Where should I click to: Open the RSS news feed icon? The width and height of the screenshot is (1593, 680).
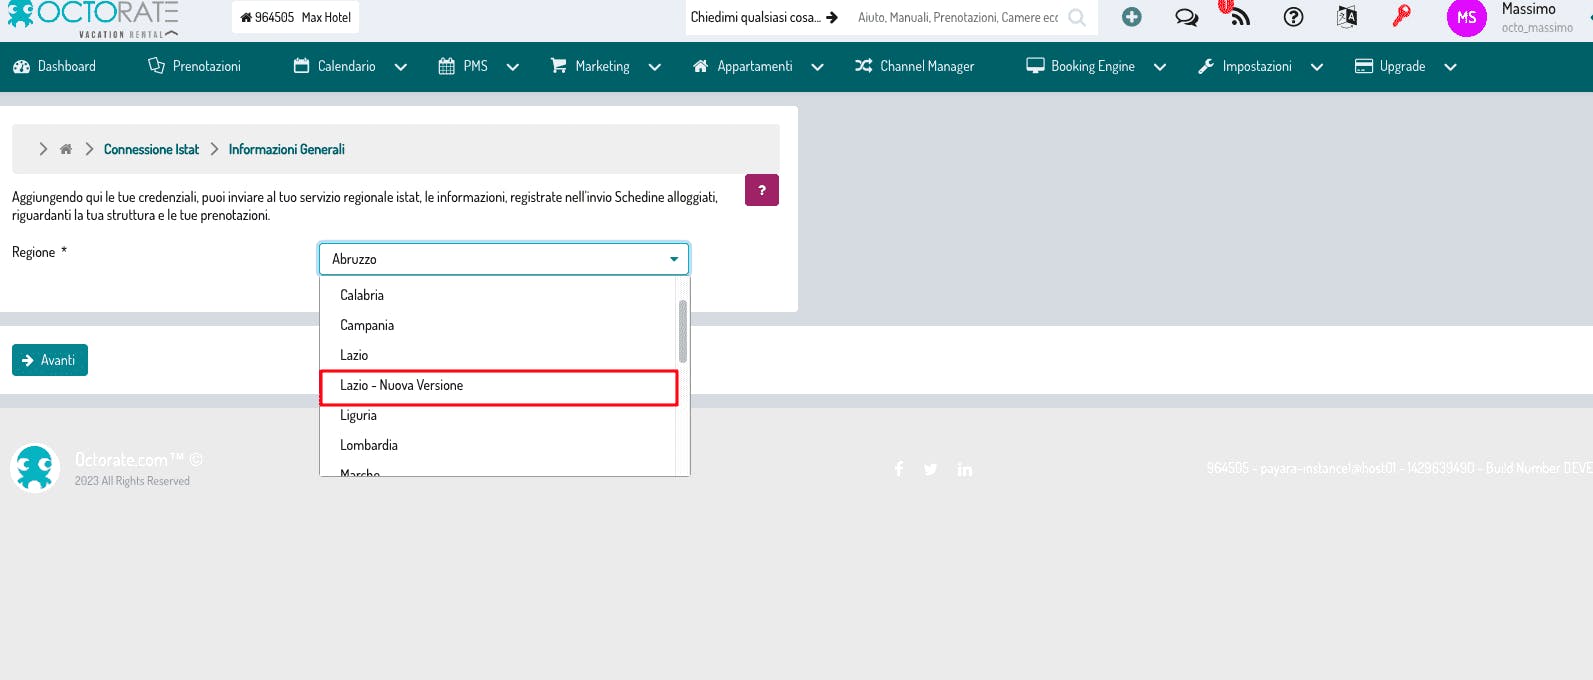(x=1238, y=16)
